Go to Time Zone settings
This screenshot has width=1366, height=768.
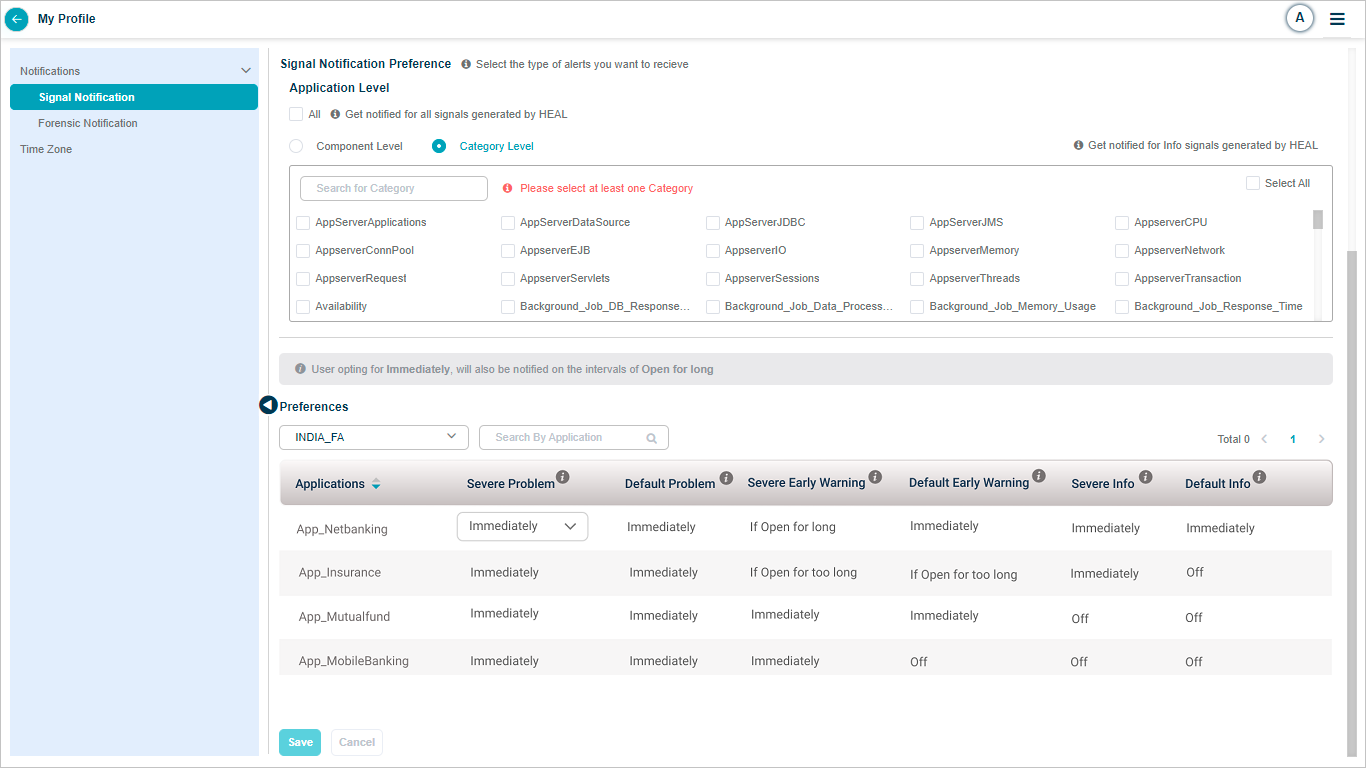(46, 149)
